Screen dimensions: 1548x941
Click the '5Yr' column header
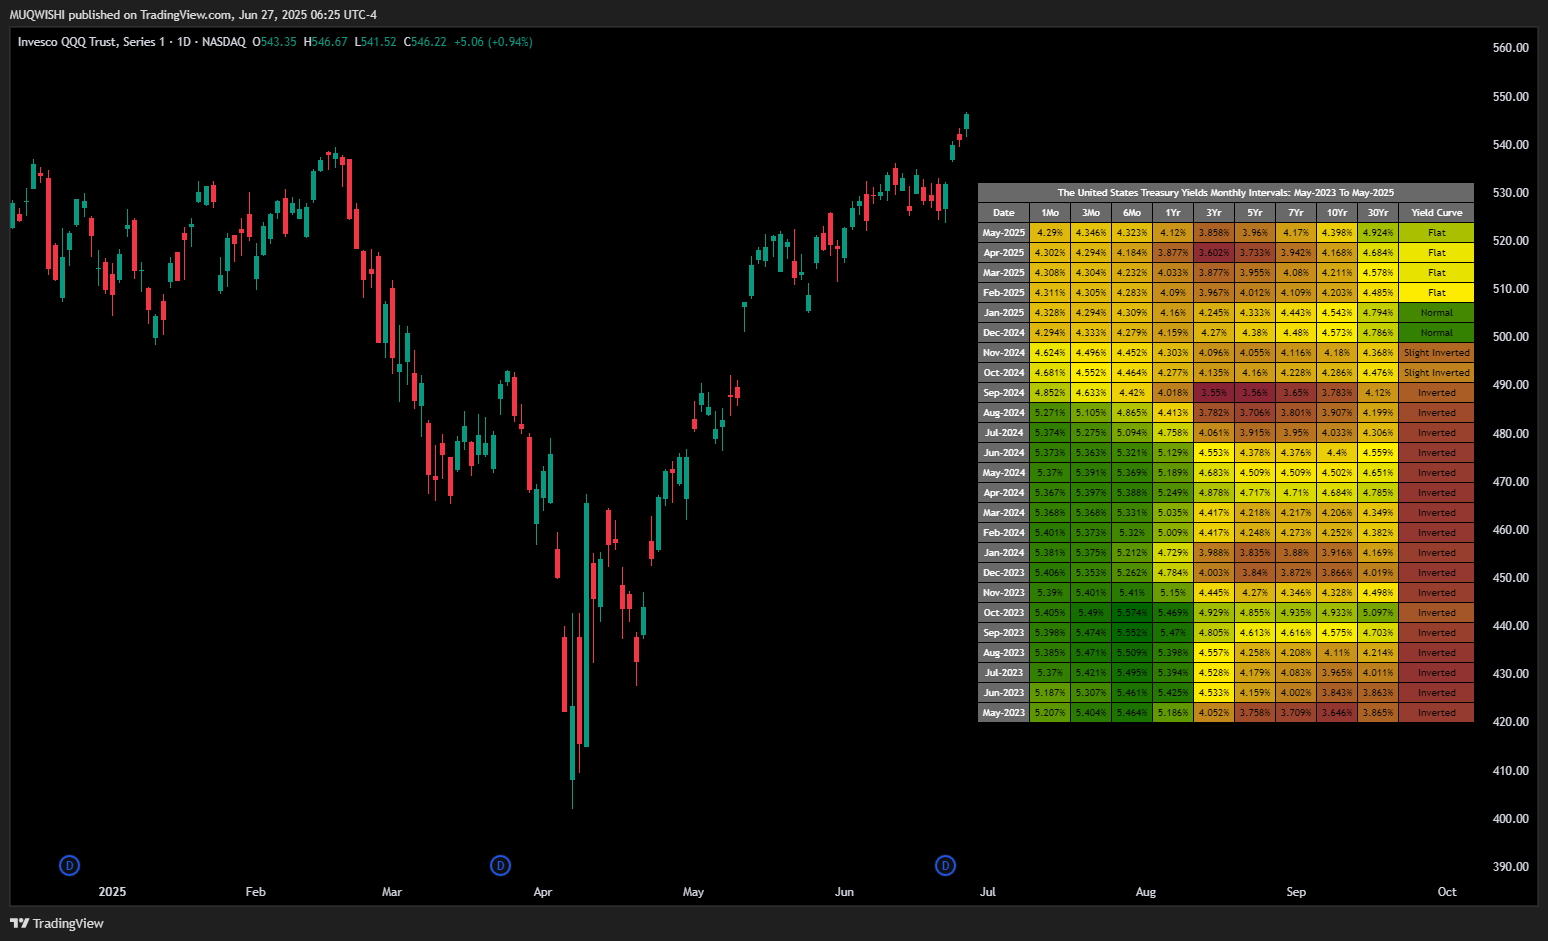tap(1255, 213)
